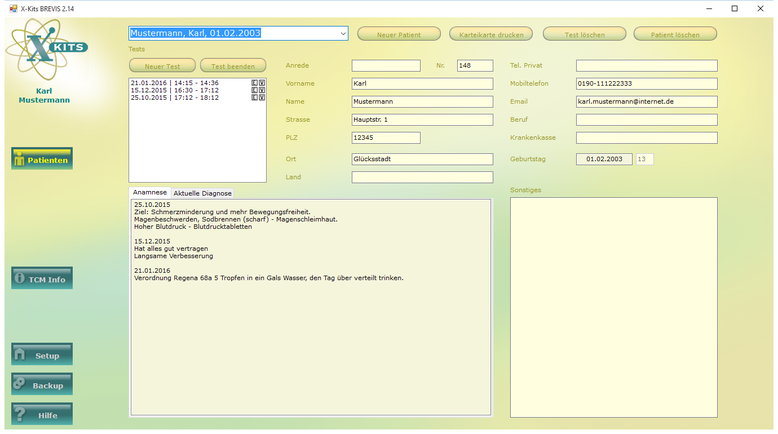Click into the Email input field

[x=646, y=101]
